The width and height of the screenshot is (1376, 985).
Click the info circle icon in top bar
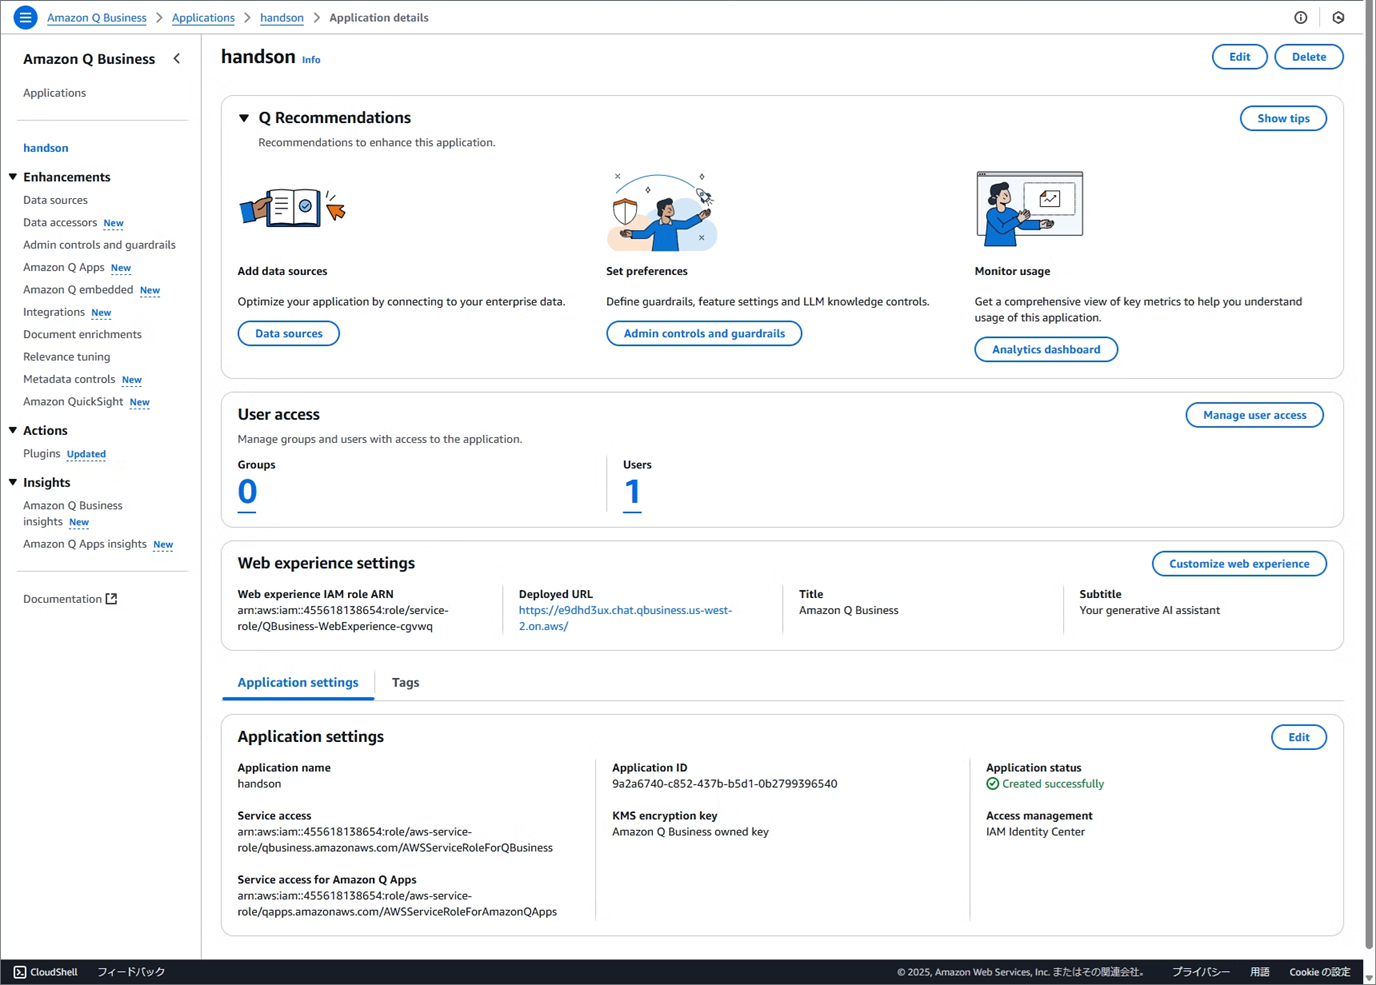click(1301, 17)
